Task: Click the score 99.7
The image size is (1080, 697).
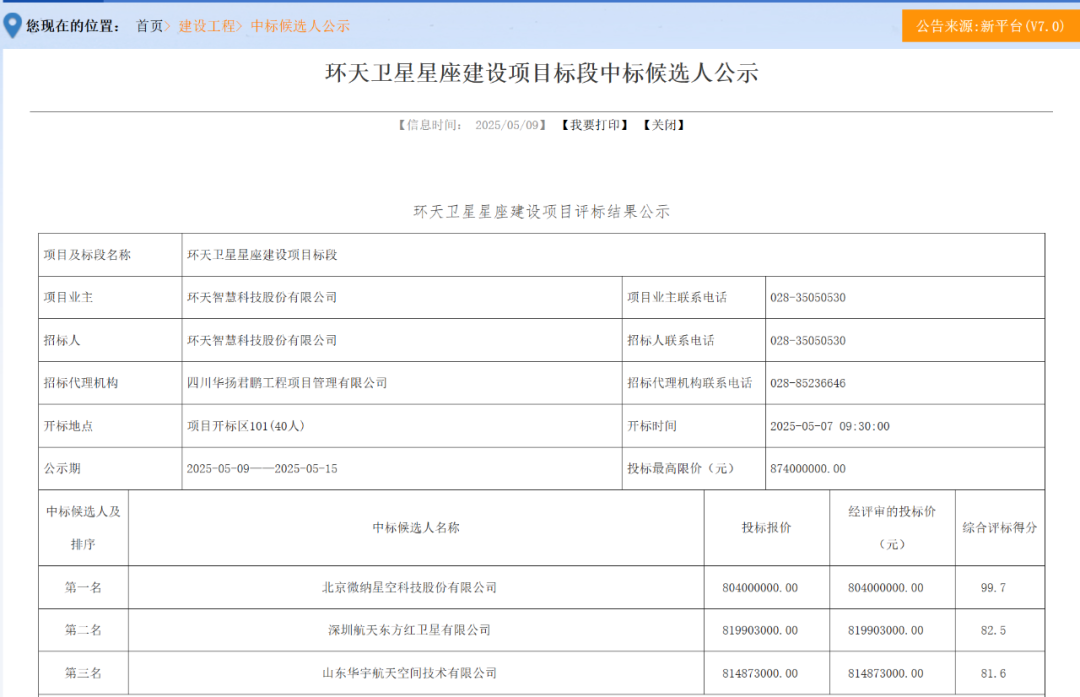Action: coord(993,587)
